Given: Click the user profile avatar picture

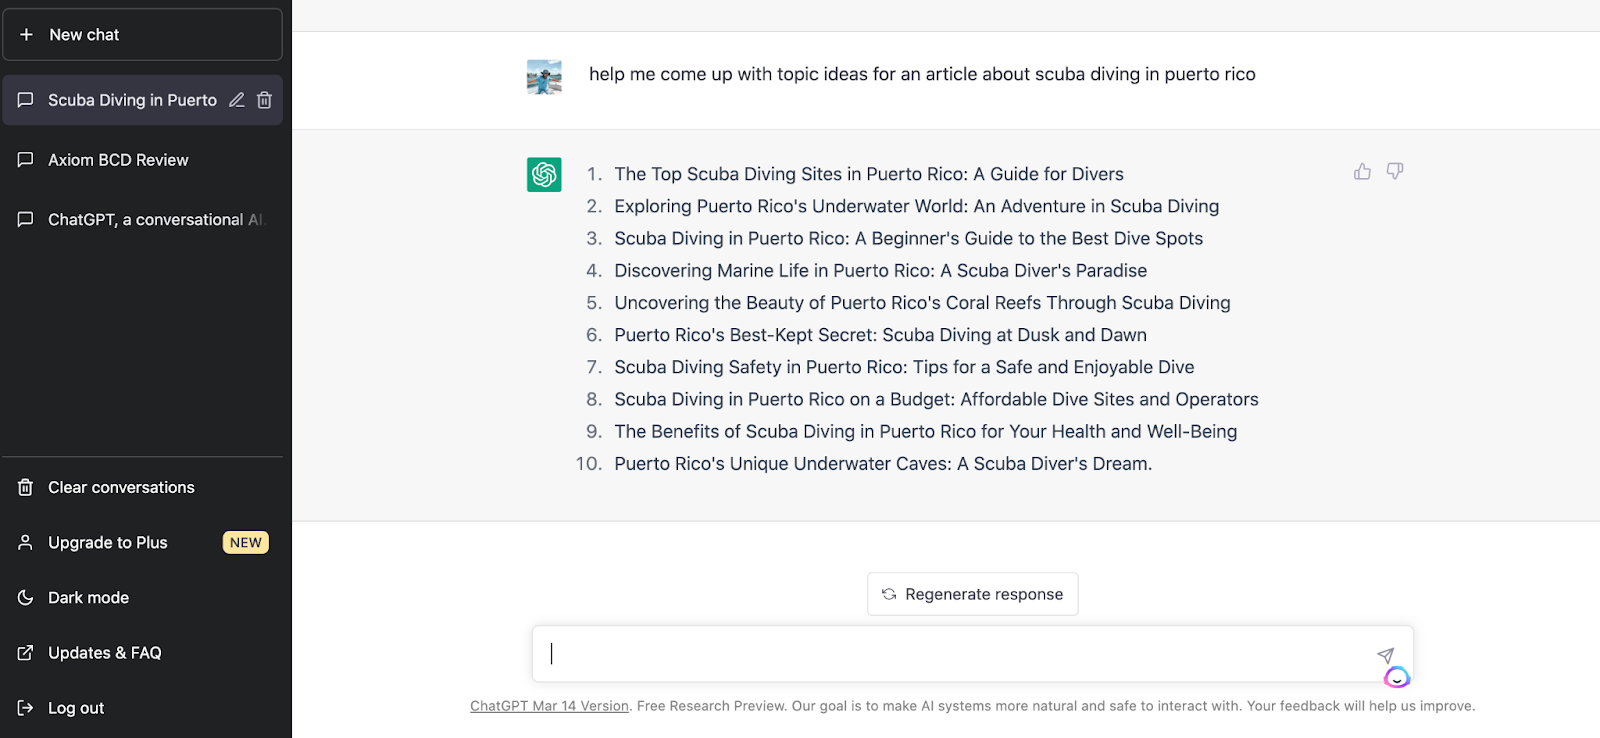Looking at the screenshot, I should coord(544,77).
